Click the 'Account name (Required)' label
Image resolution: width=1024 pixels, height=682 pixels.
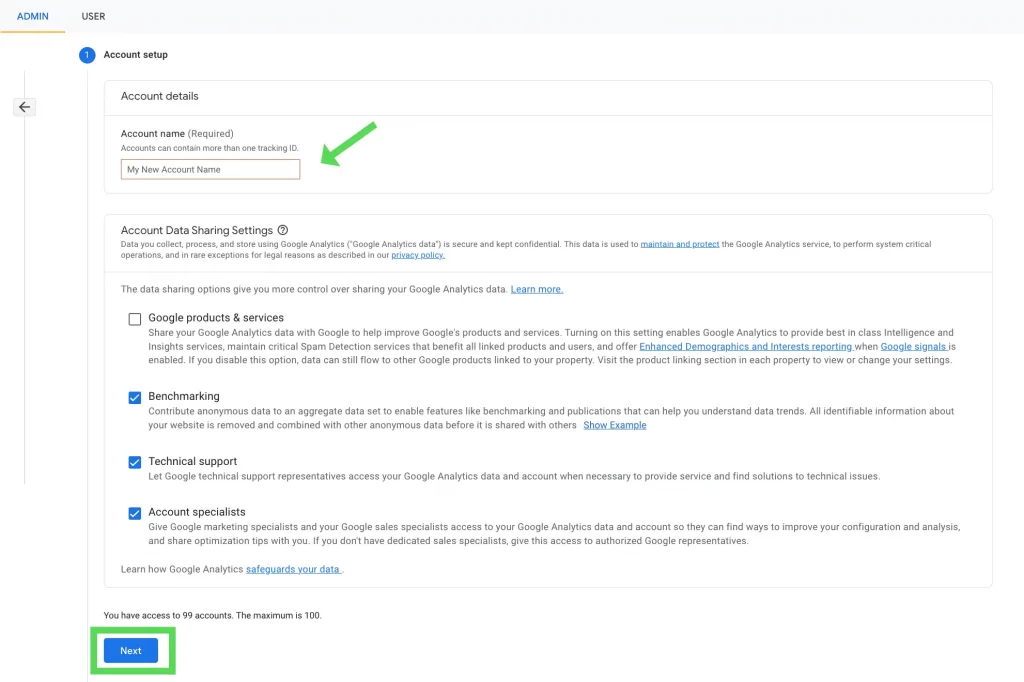point(177,133)
